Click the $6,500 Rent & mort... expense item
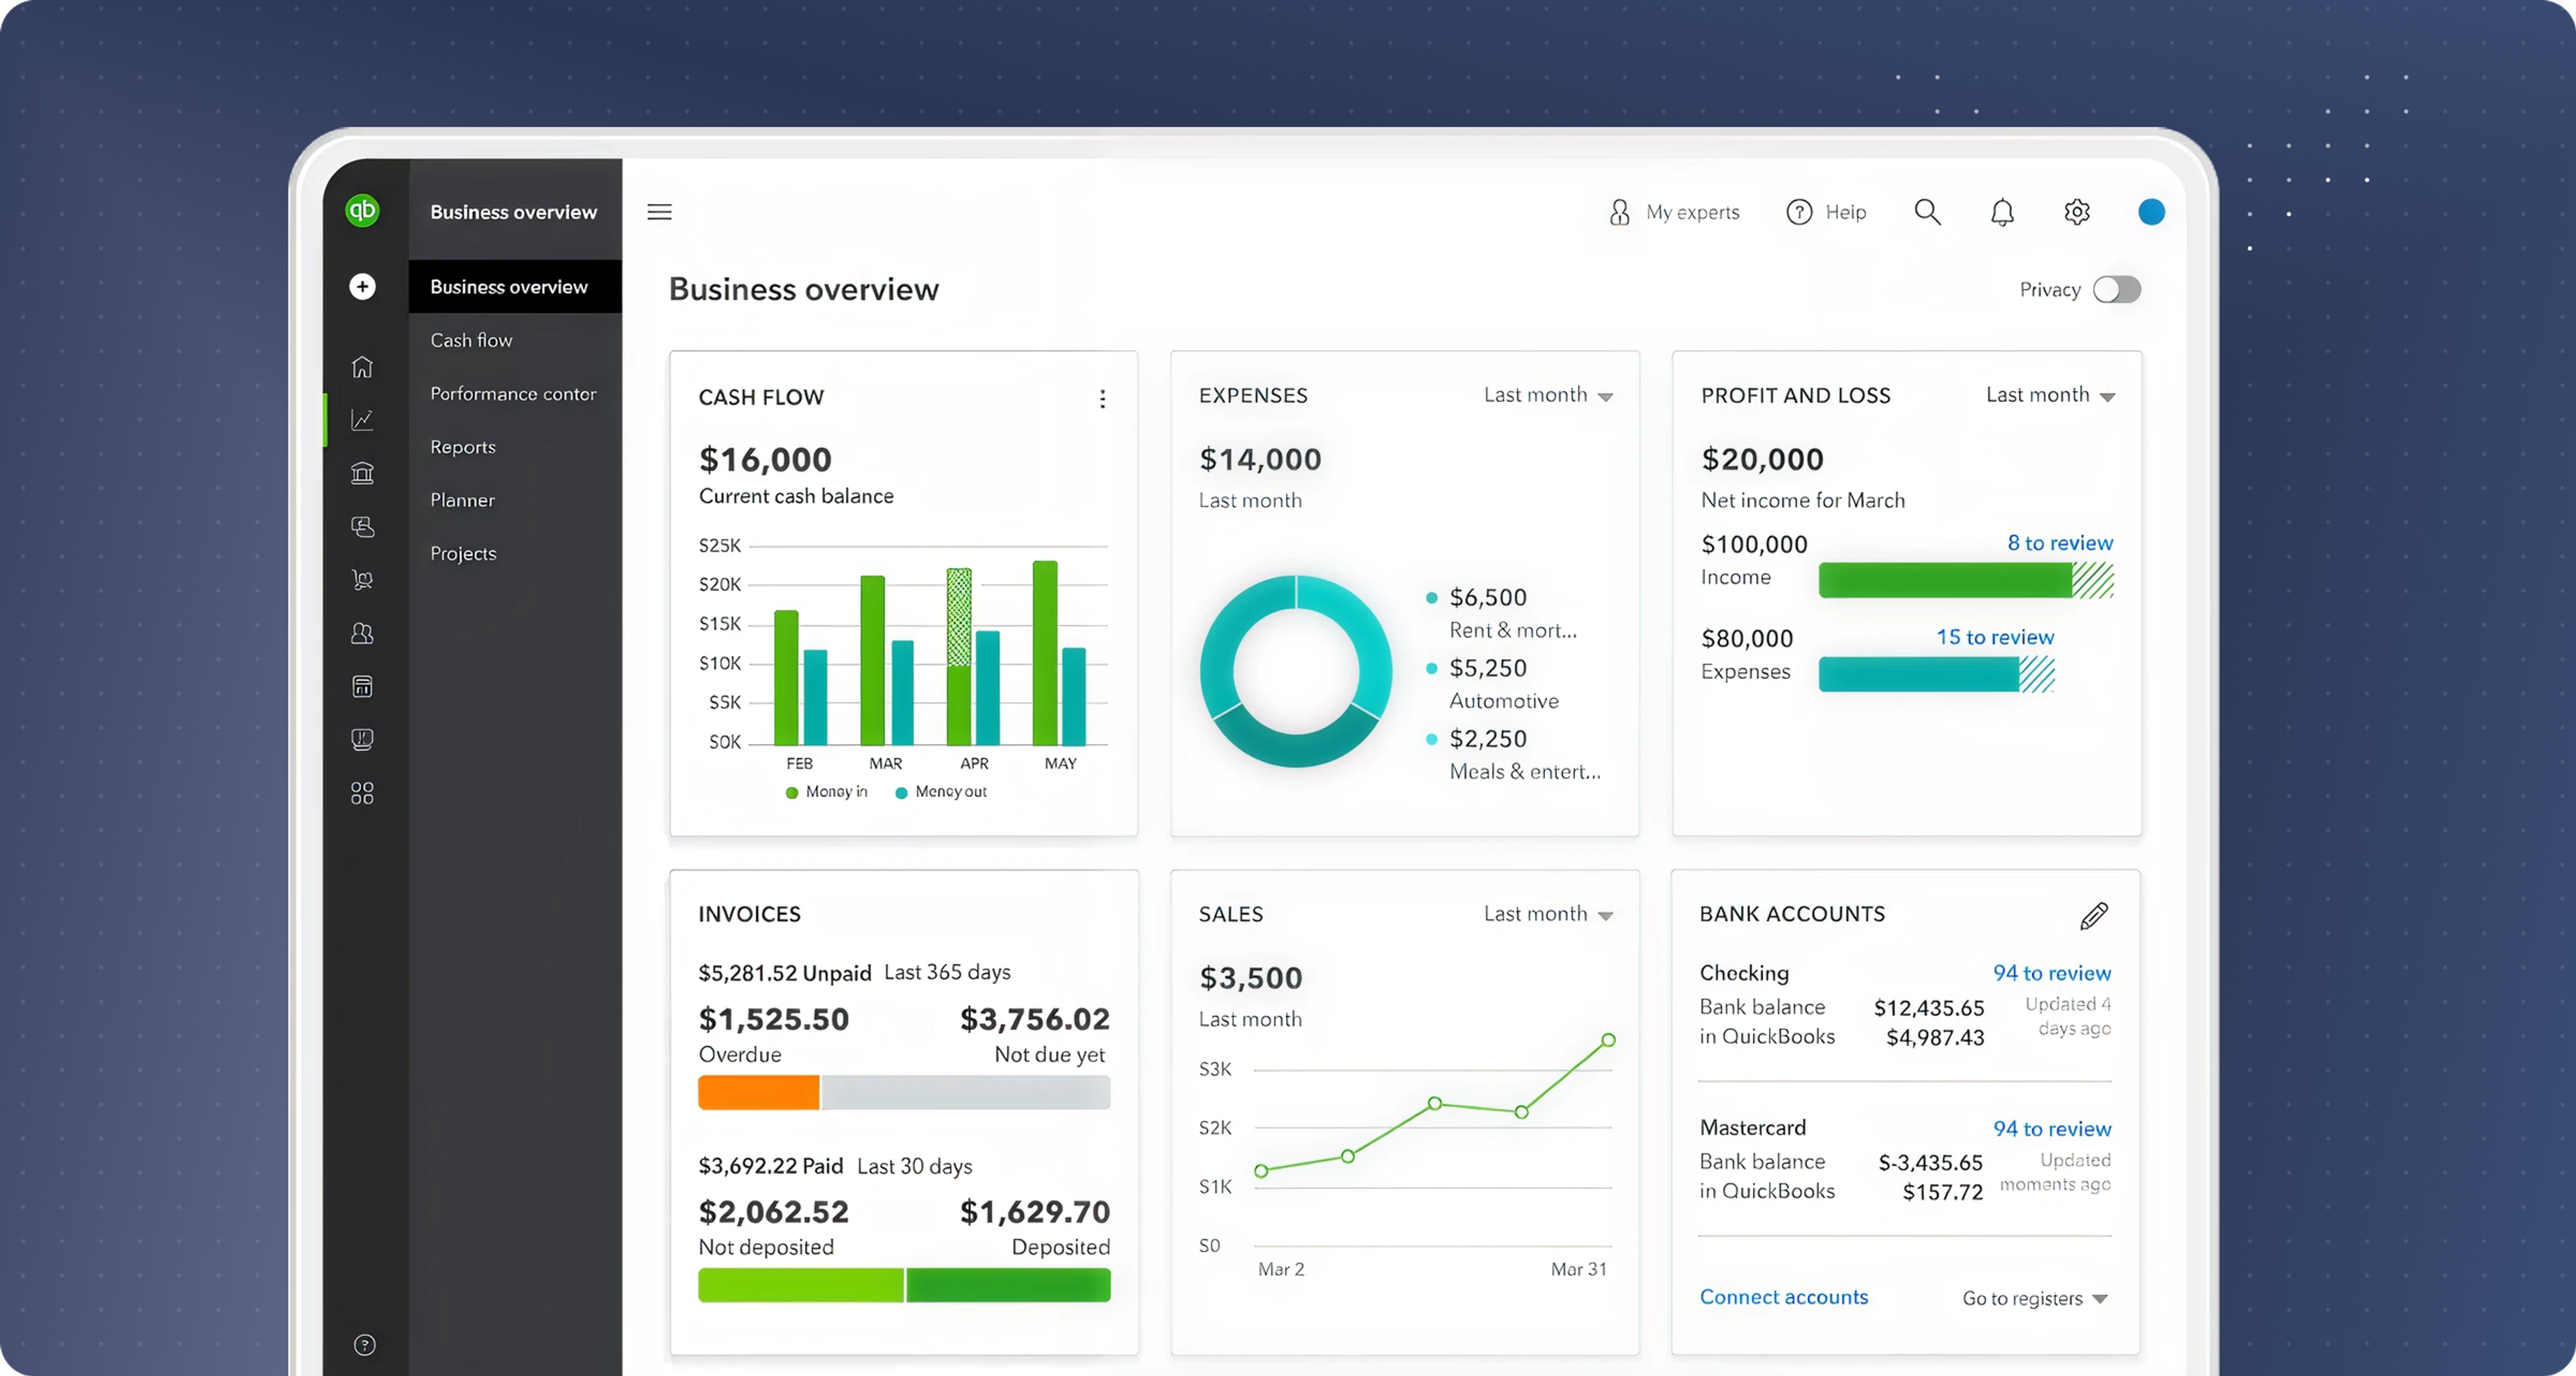Screen dimensions: 2576x1376 tap(1502, 613)
